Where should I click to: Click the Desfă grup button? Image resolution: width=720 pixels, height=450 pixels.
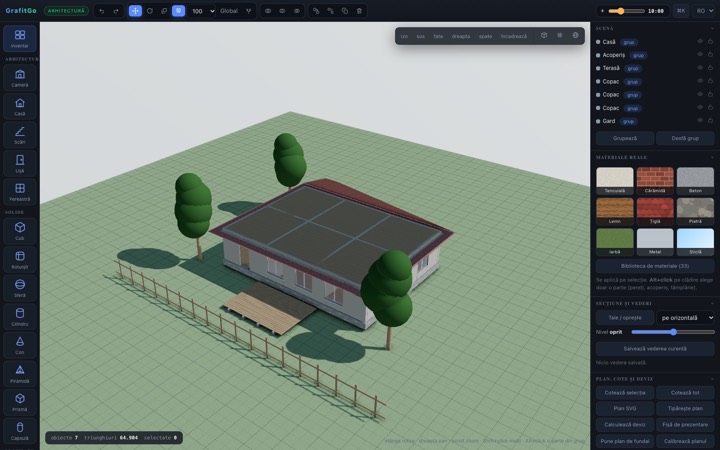(x=685, y=138)
